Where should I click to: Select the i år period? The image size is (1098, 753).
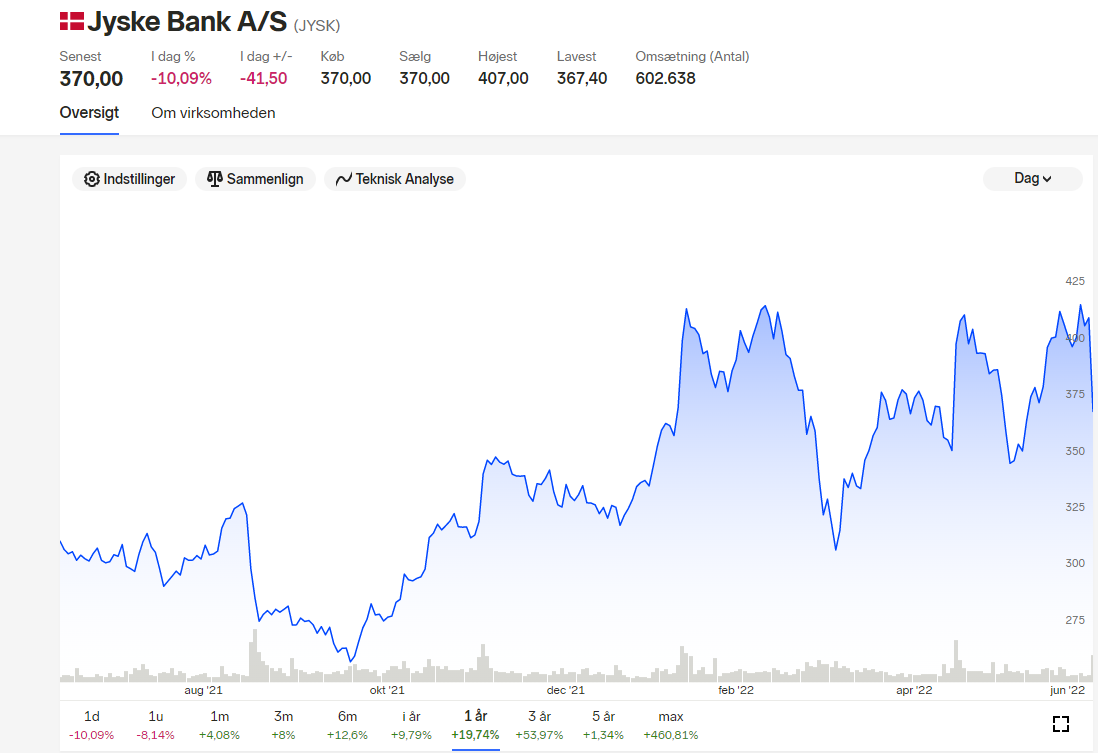(x=411, y=725)
